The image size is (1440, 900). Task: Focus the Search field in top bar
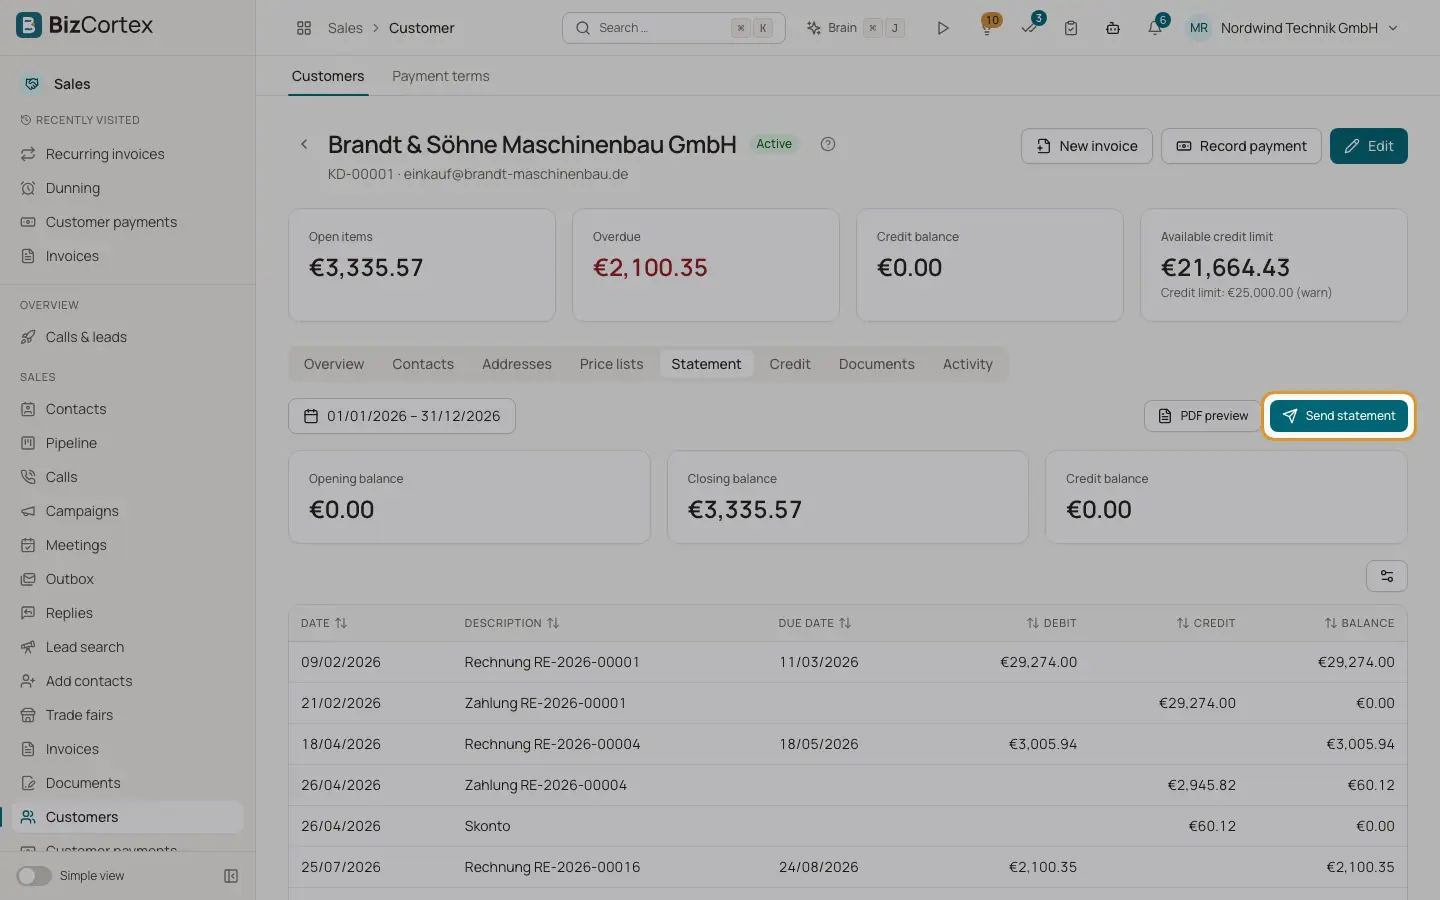coord(674,28)
